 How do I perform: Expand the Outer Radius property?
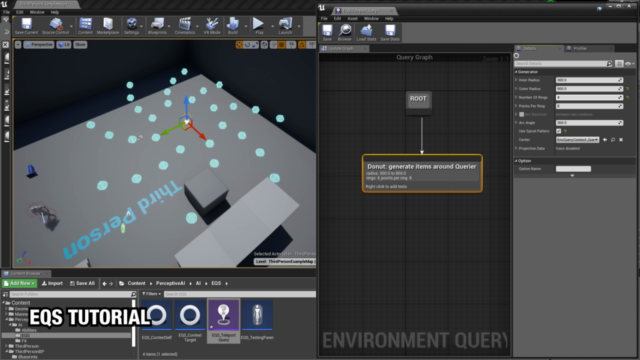tap(516, 89)
